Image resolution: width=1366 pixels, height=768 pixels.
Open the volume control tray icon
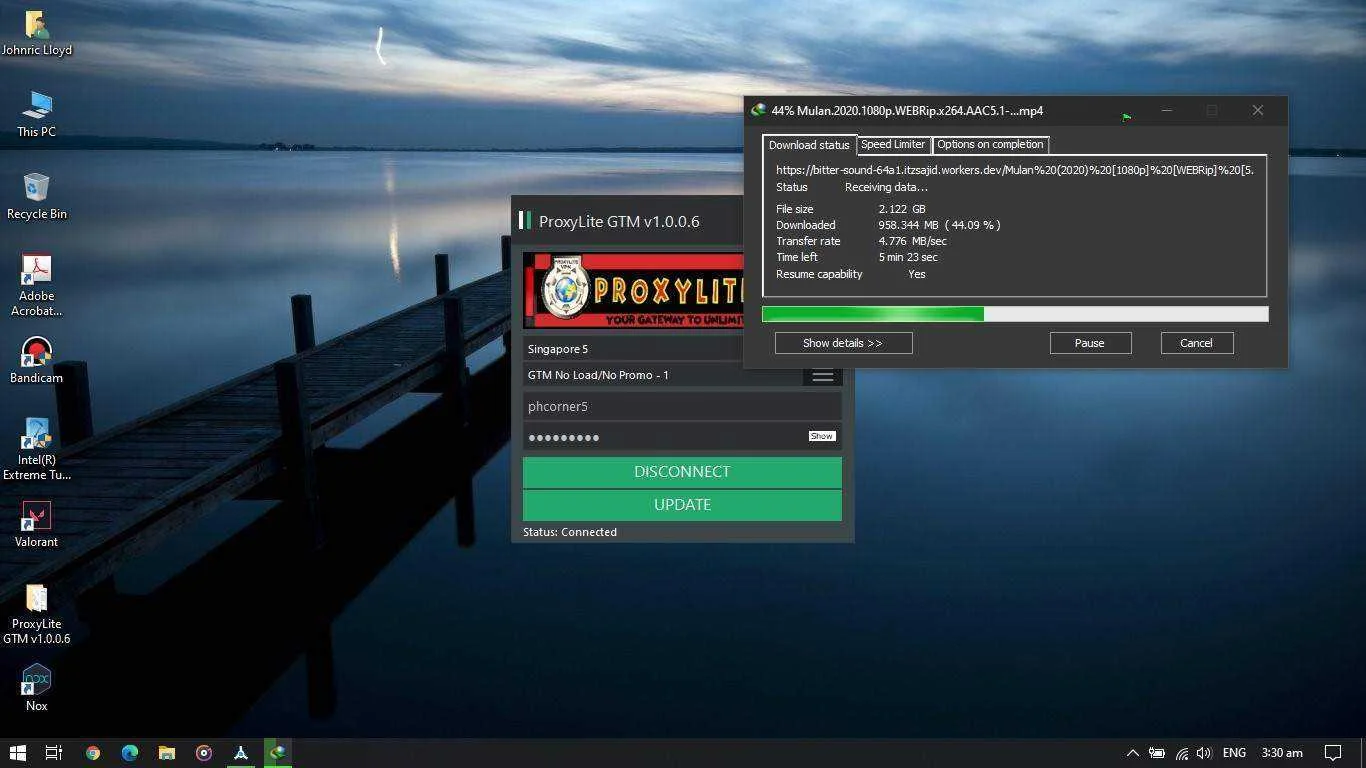(1203, 753)
